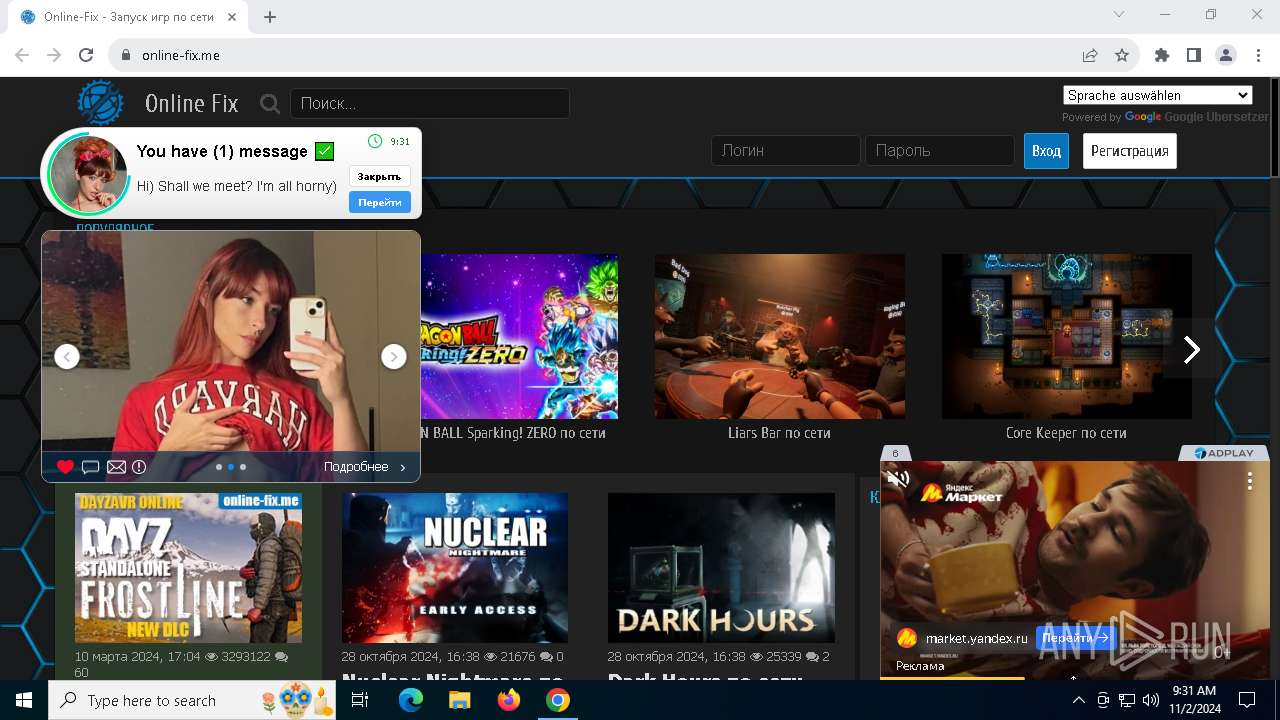1280x720 pixels.
Task: Toggle Chrome side panel icon
Action: pyautogui.click(x=1194, y=55)
